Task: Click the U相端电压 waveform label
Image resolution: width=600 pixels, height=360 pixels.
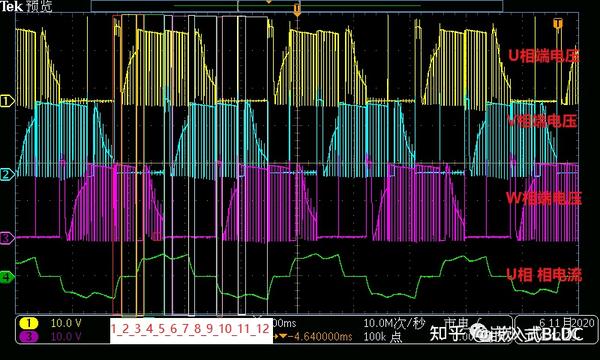Action: click(543, 56)
